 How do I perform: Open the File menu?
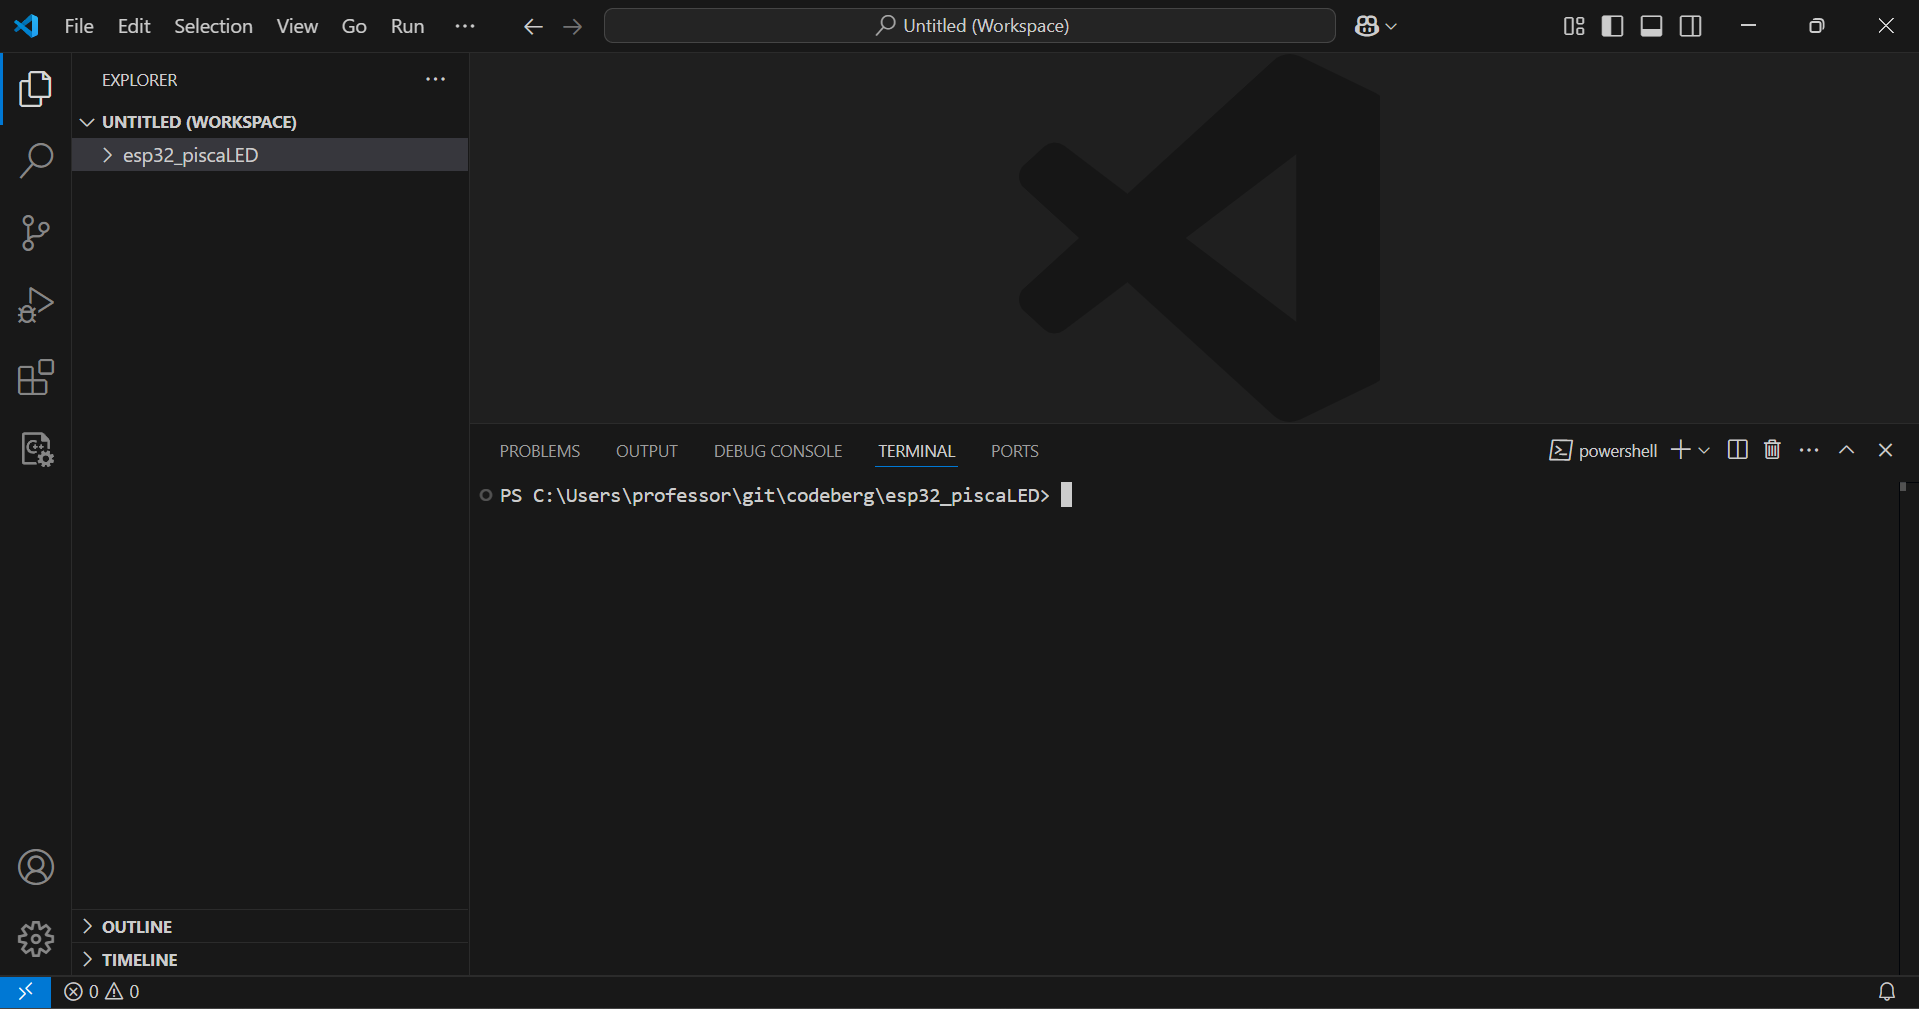(x=79, y=26)
